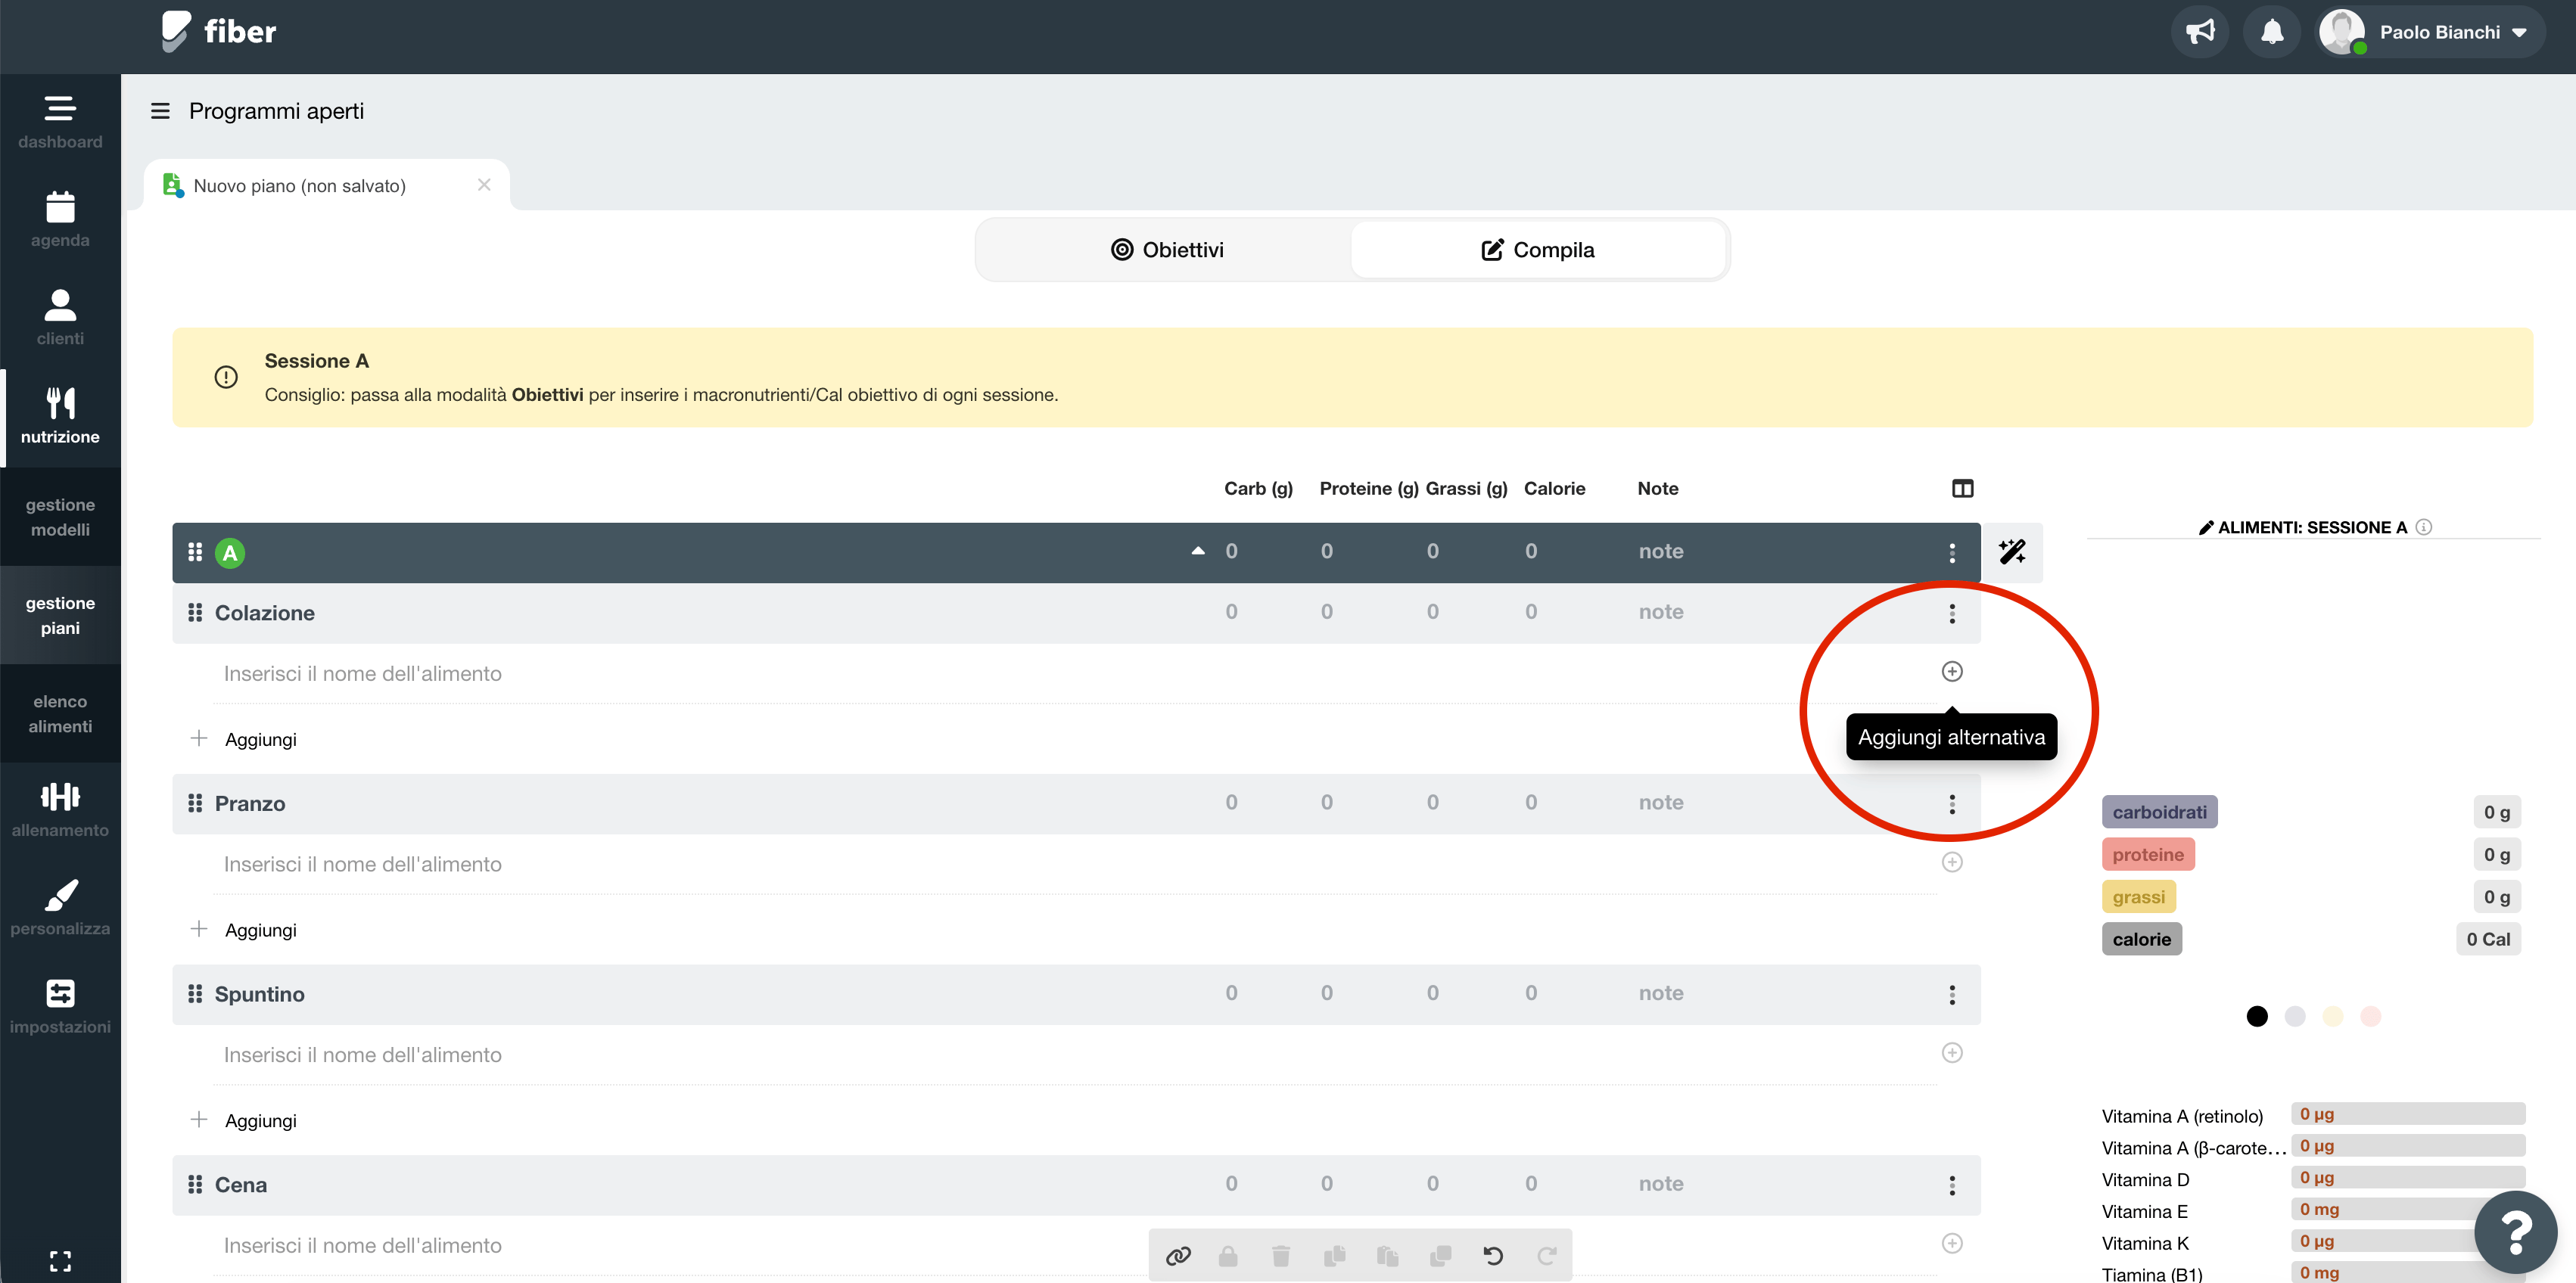Add alternative to Spuntino food row
This screenshot has height=1283, width=2576.
tap(1951, 1052)
